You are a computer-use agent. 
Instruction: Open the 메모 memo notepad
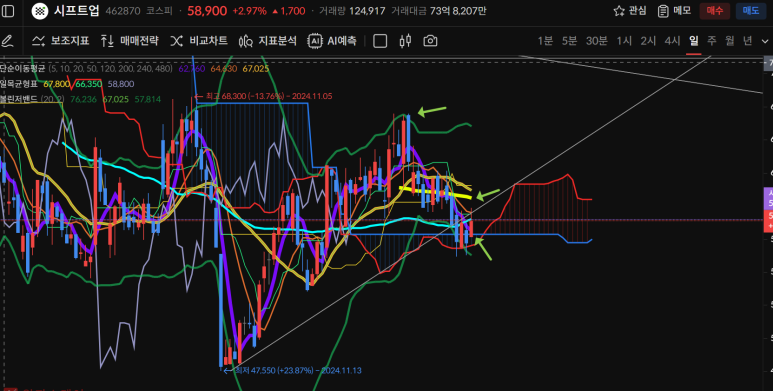tap(675, 11)
